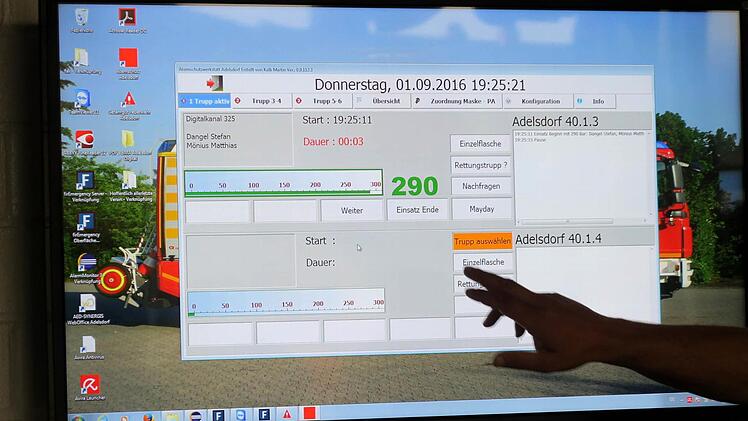Screen dimensions: 748x421
Task: Open the Adobe Reader DC desktop icon
Action: click(127, 21)
